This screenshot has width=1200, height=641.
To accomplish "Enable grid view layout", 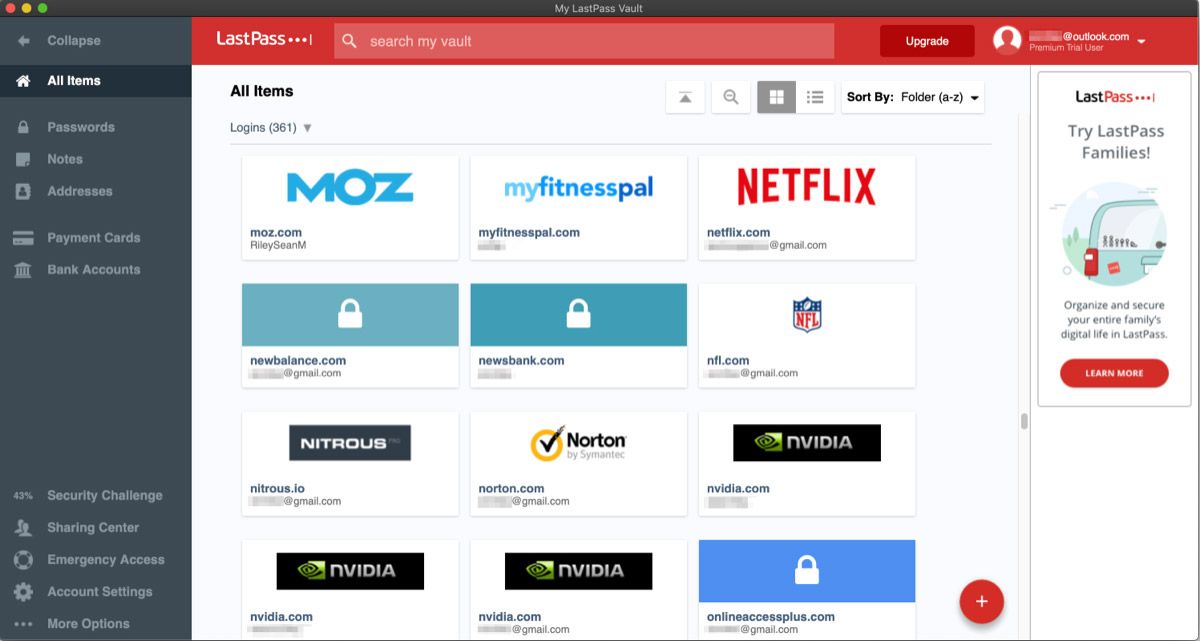I will (x=776, y=97).
